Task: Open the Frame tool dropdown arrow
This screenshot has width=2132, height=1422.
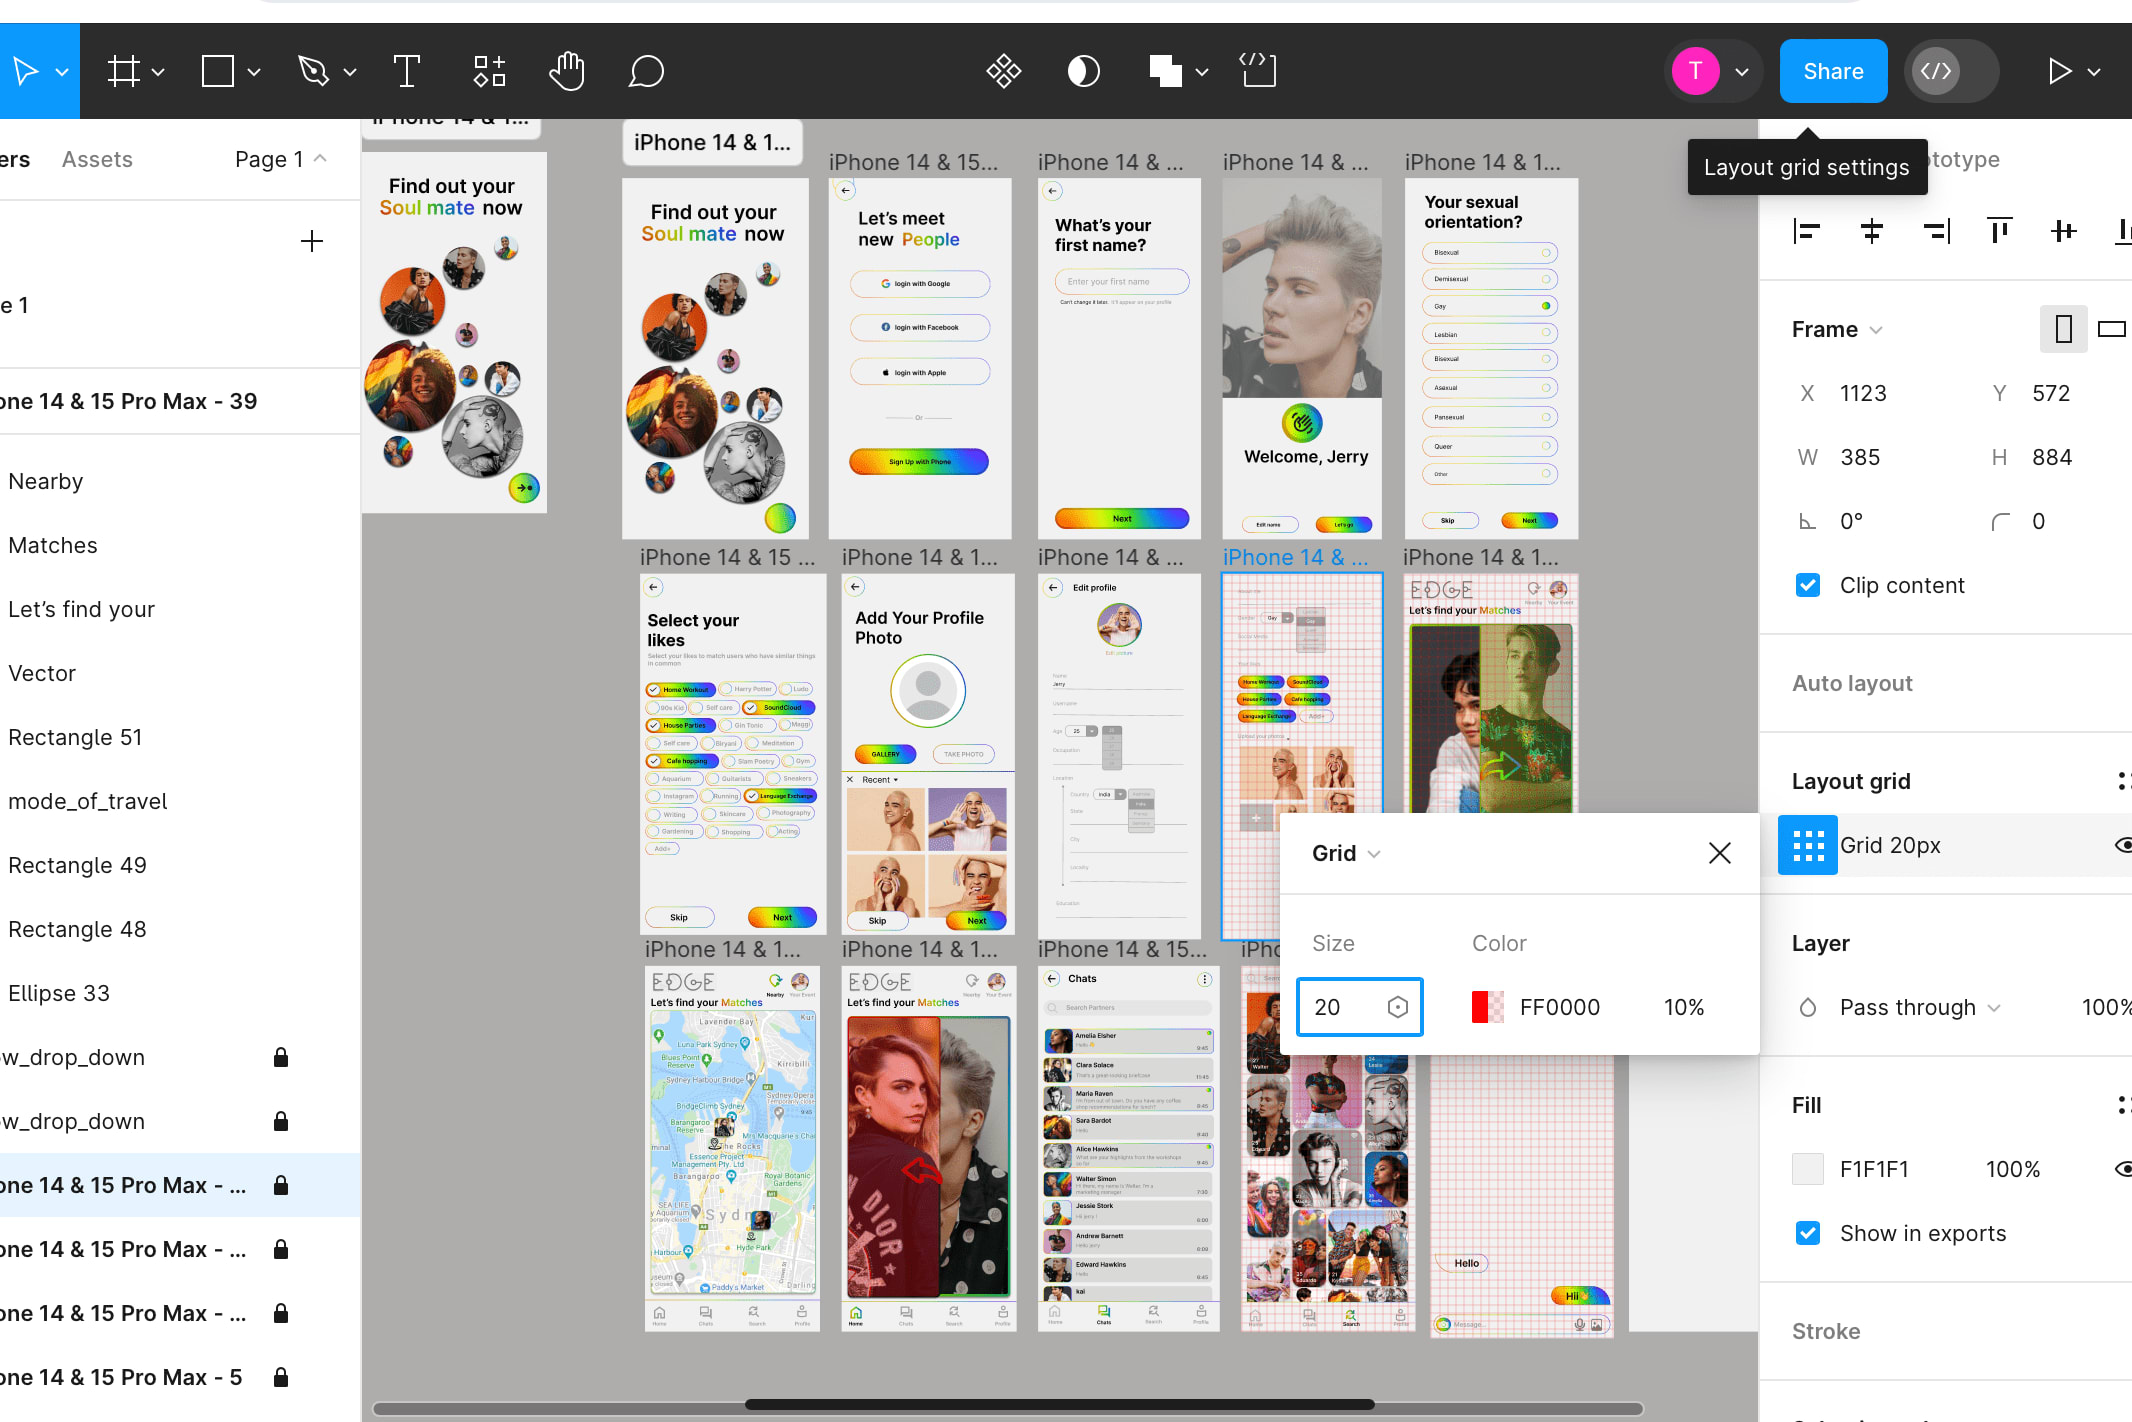Action: 158,72
